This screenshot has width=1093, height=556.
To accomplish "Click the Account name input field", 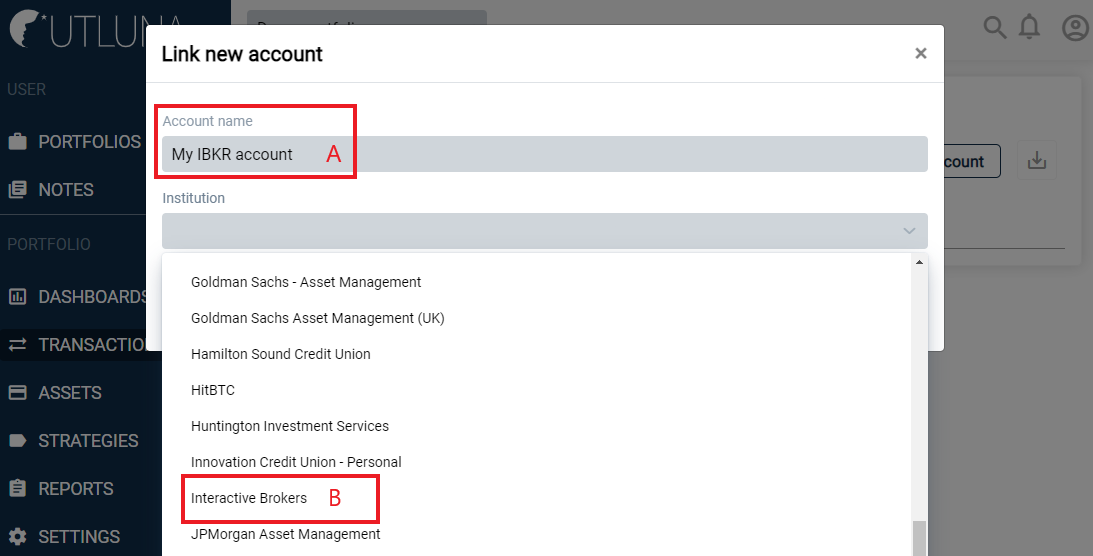I will [x=544, y=154].
